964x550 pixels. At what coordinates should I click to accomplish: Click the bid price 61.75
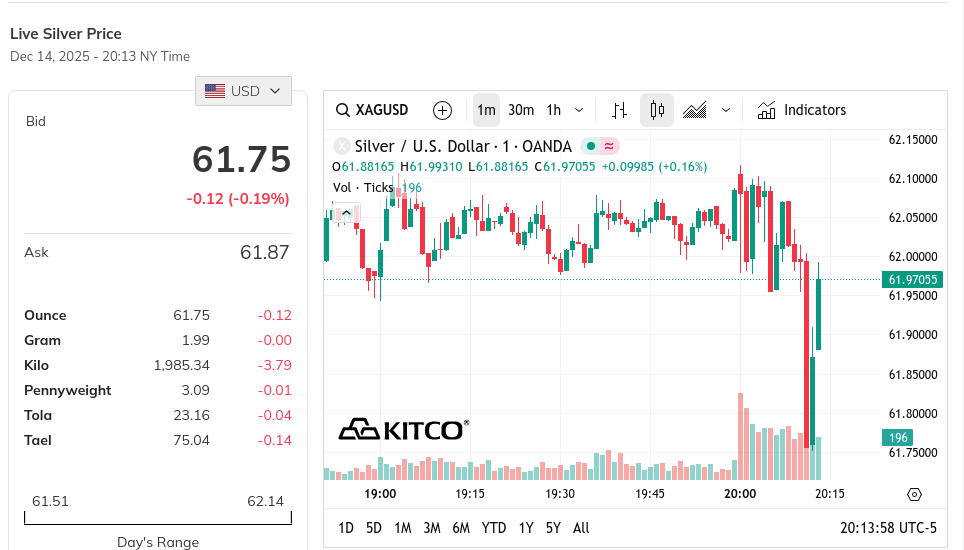[242, 159]
